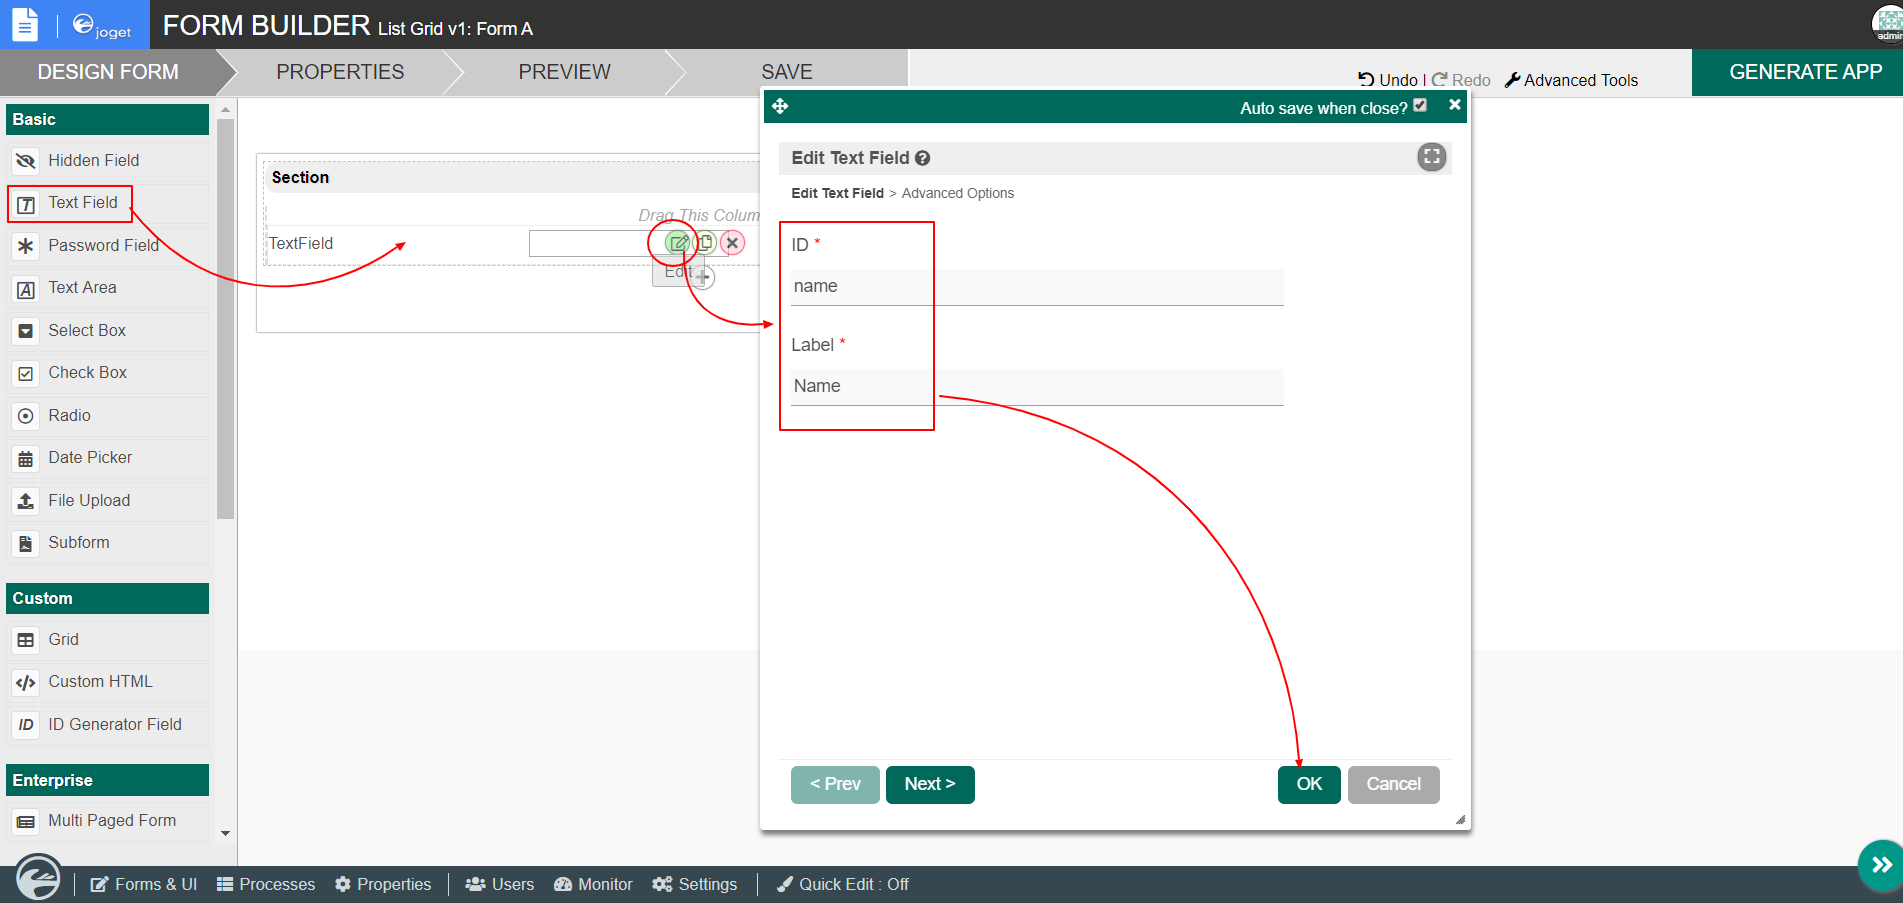Delete TextField using the red X icon

coord(733,243)
